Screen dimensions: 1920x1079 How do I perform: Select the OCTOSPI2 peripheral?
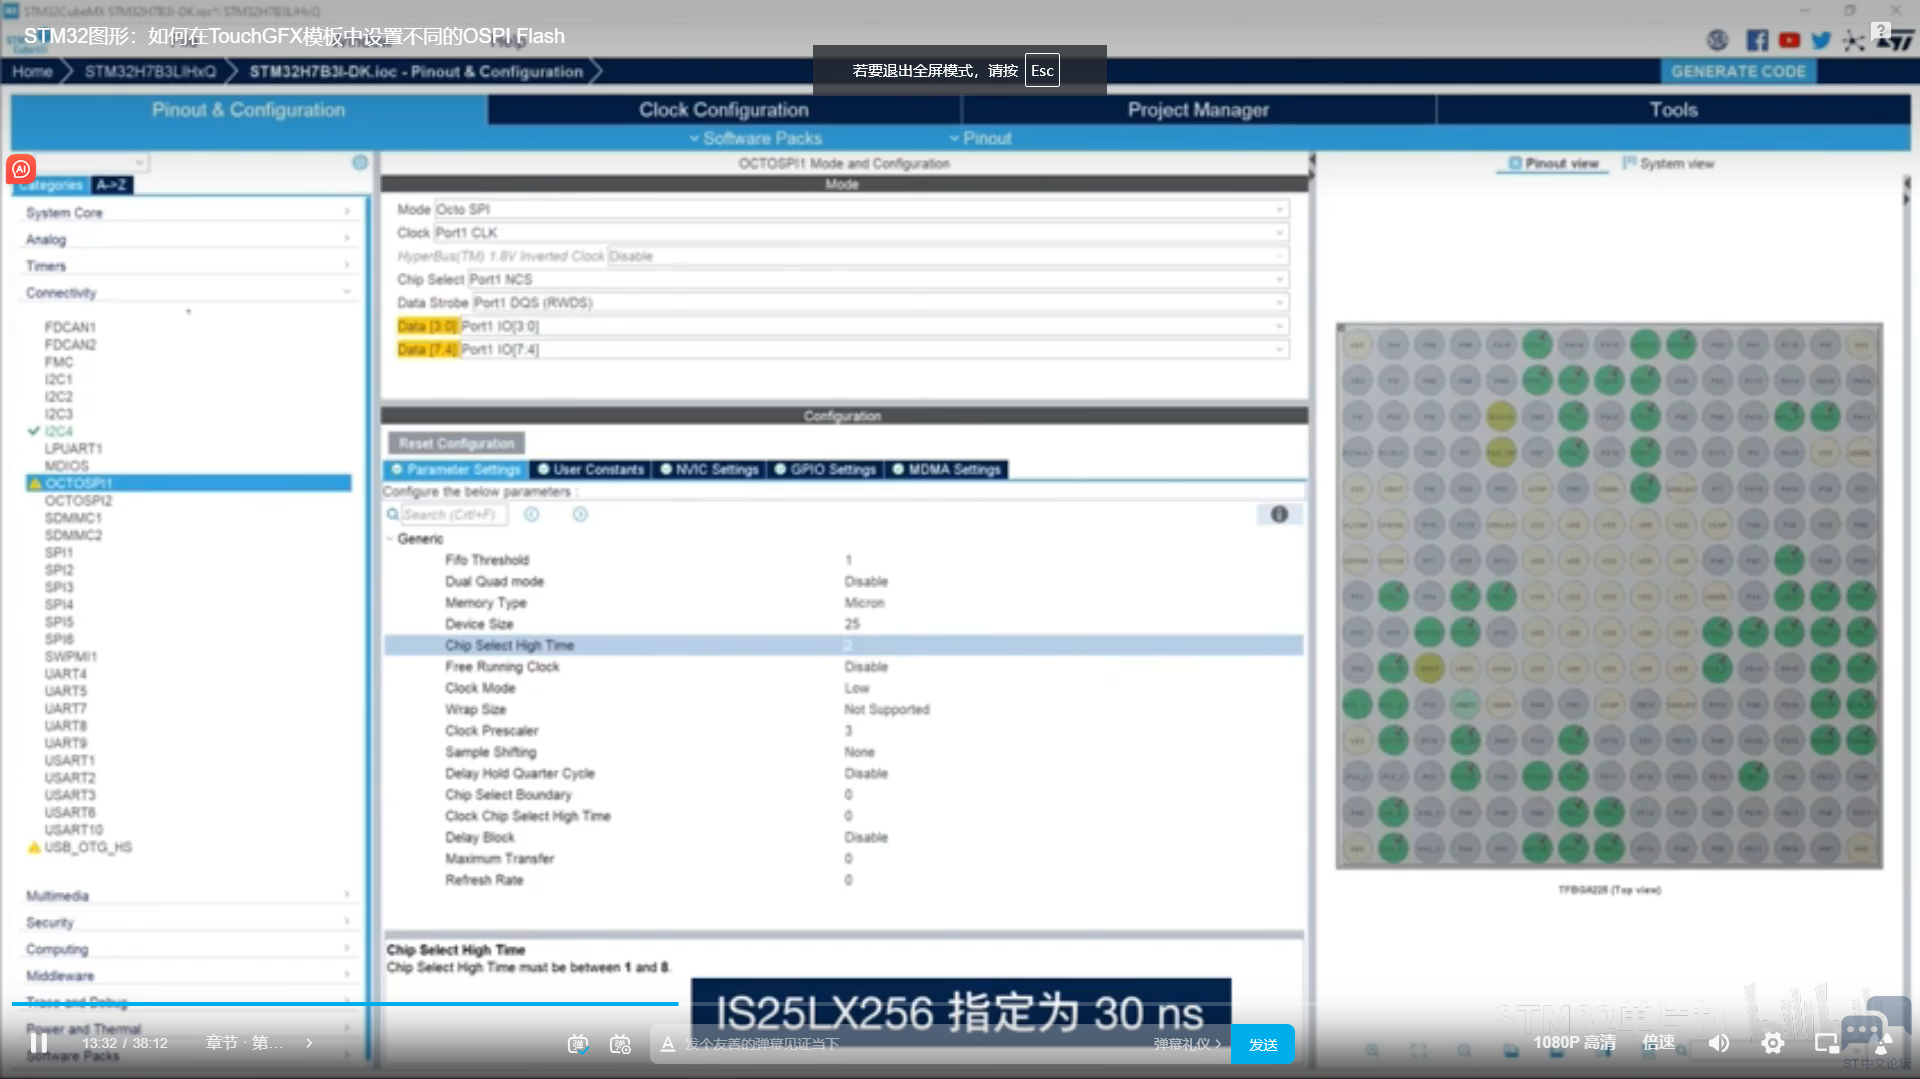point(78,500)
